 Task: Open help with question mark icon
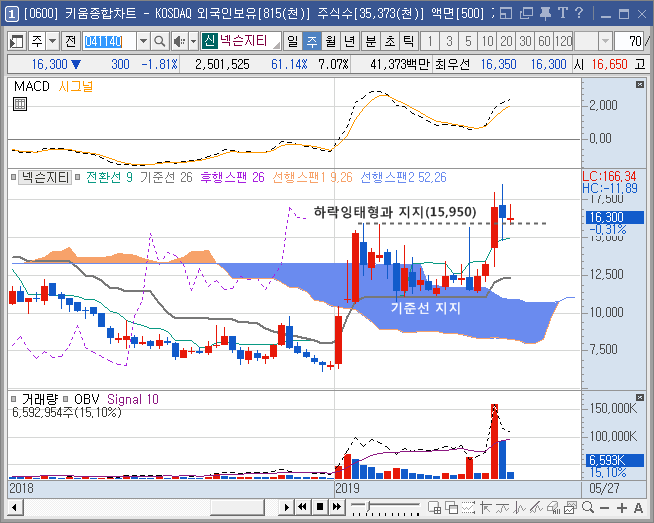pyautogui.click(x=579, y=13)
